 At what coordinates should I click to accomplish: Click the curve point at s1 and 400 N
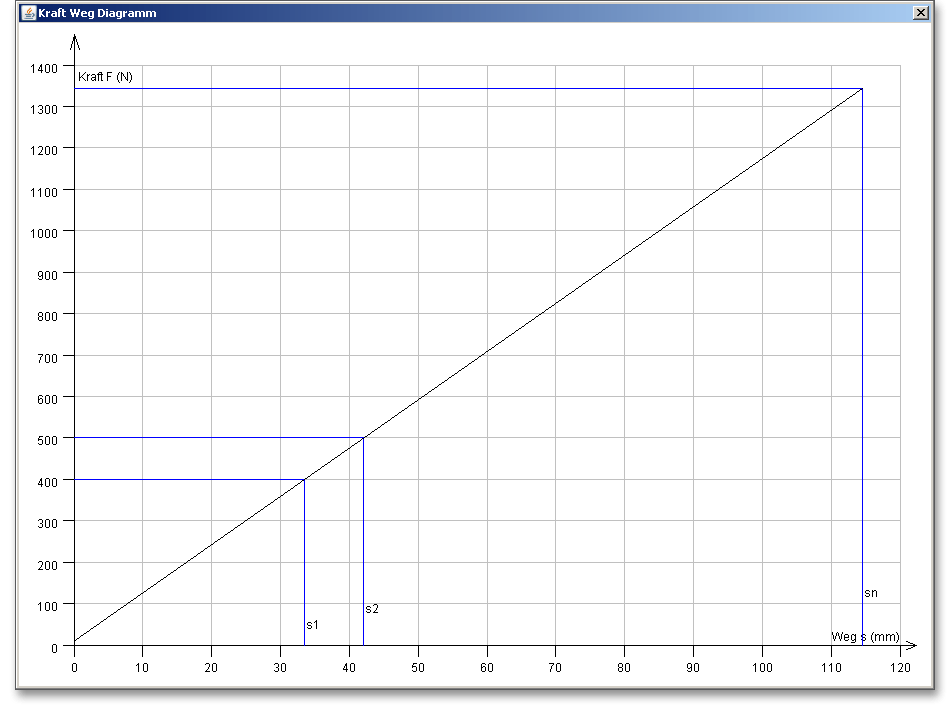pyautogui.click(x=304, y=480)
